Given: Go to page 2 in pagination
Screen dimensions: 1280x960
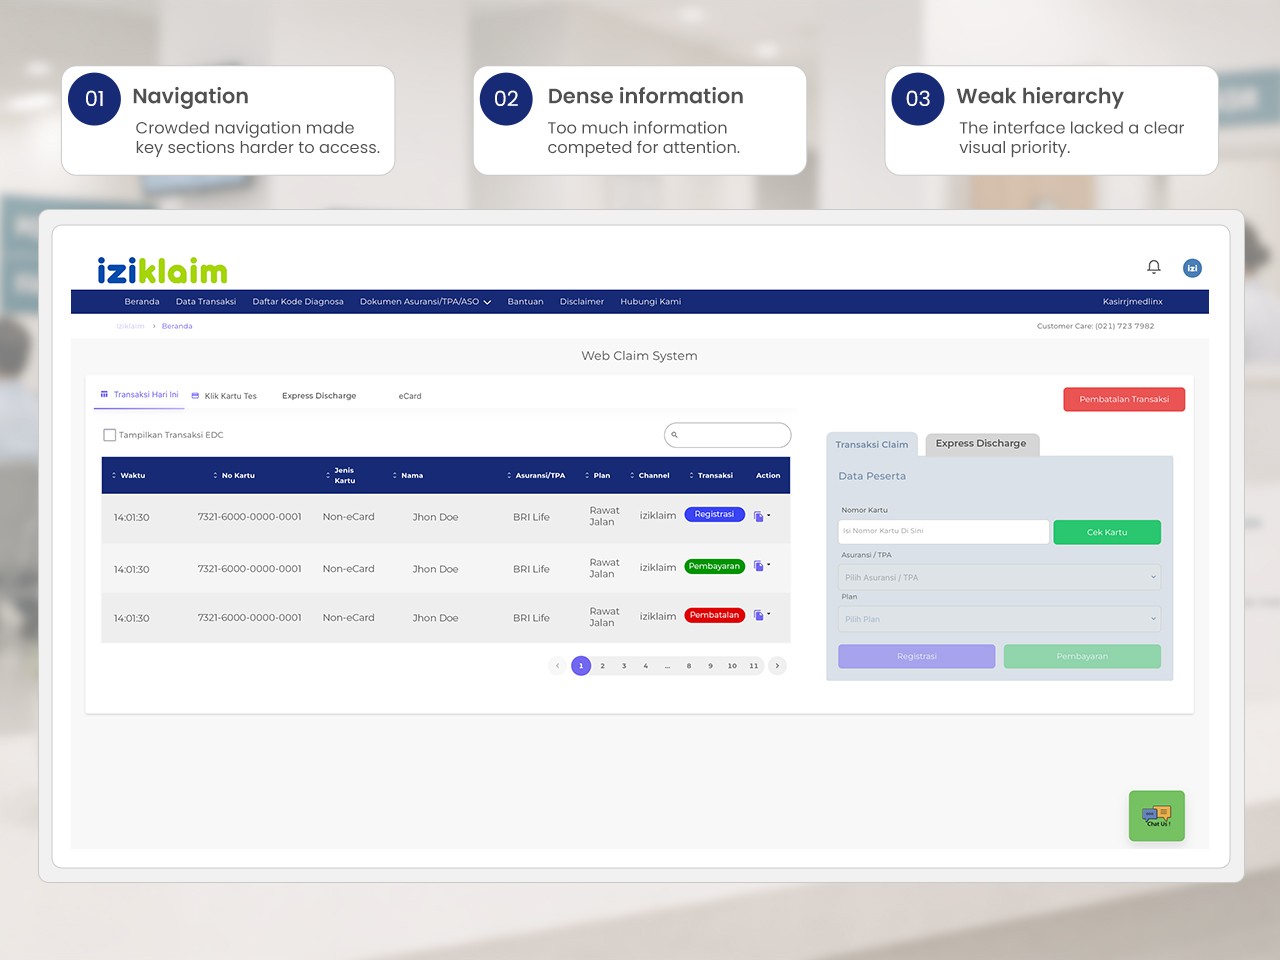Looking at the screenshot, I should (603, 666).
